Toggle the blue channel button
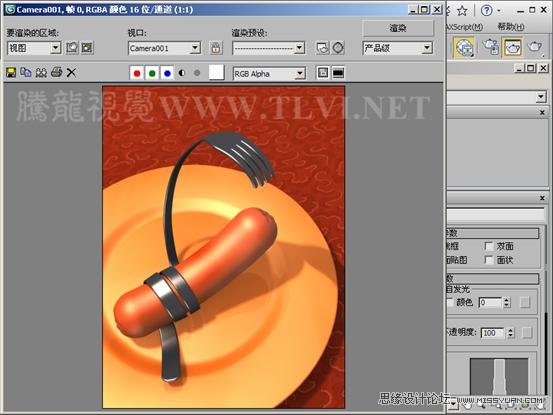Screen dimensions: 553x415 [167, 73]
